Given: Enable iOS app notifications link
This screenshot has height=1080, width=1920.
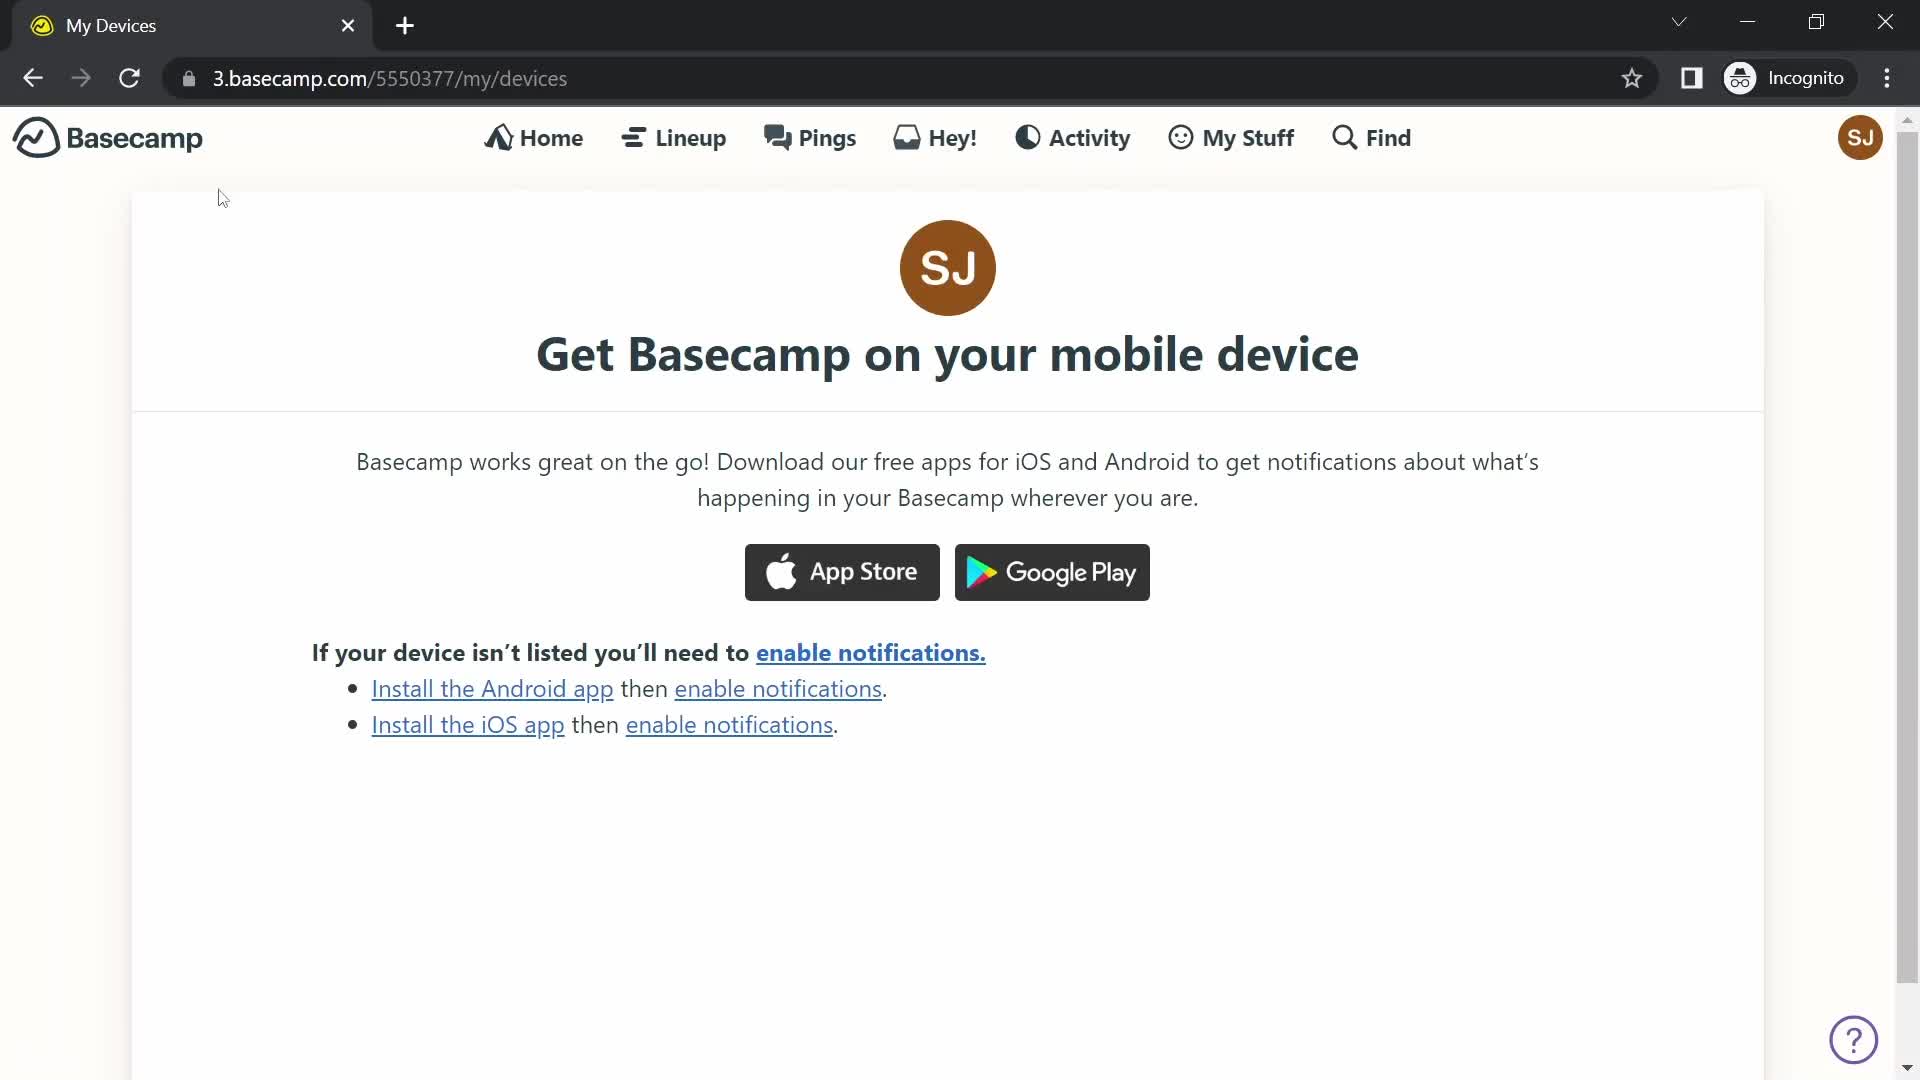Looking at the screenshot, I should coord(729,724).
